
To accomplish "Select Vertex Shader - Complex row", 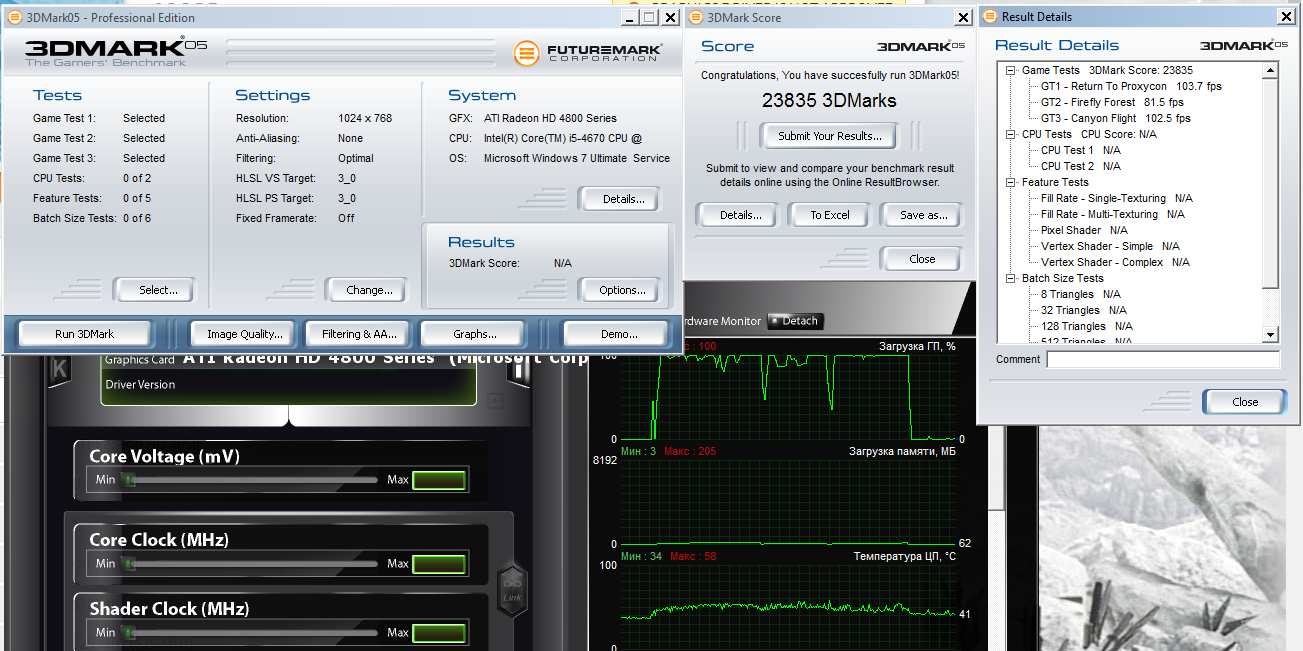I will tap(1115, 262).
